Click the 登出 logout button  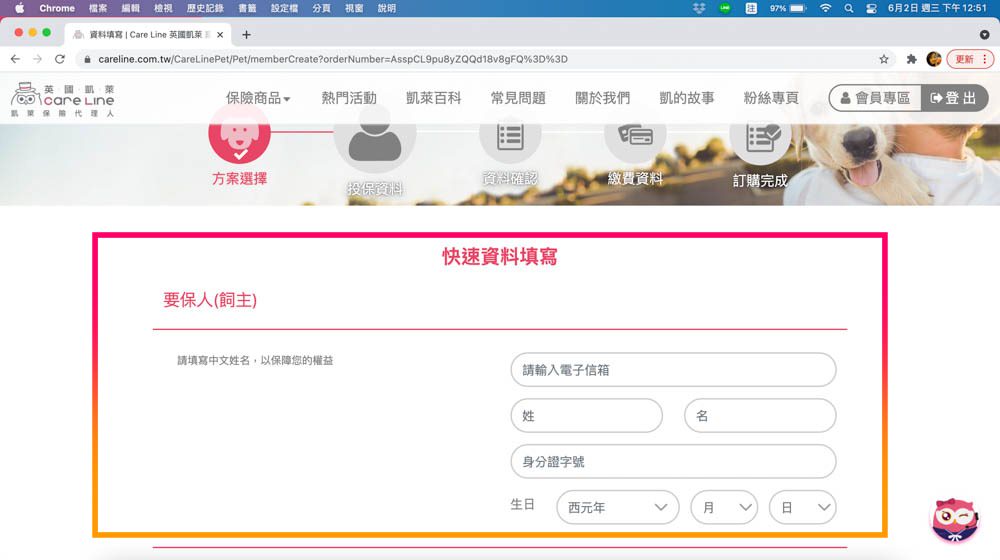pyautogui.click(x=954, y=98)
